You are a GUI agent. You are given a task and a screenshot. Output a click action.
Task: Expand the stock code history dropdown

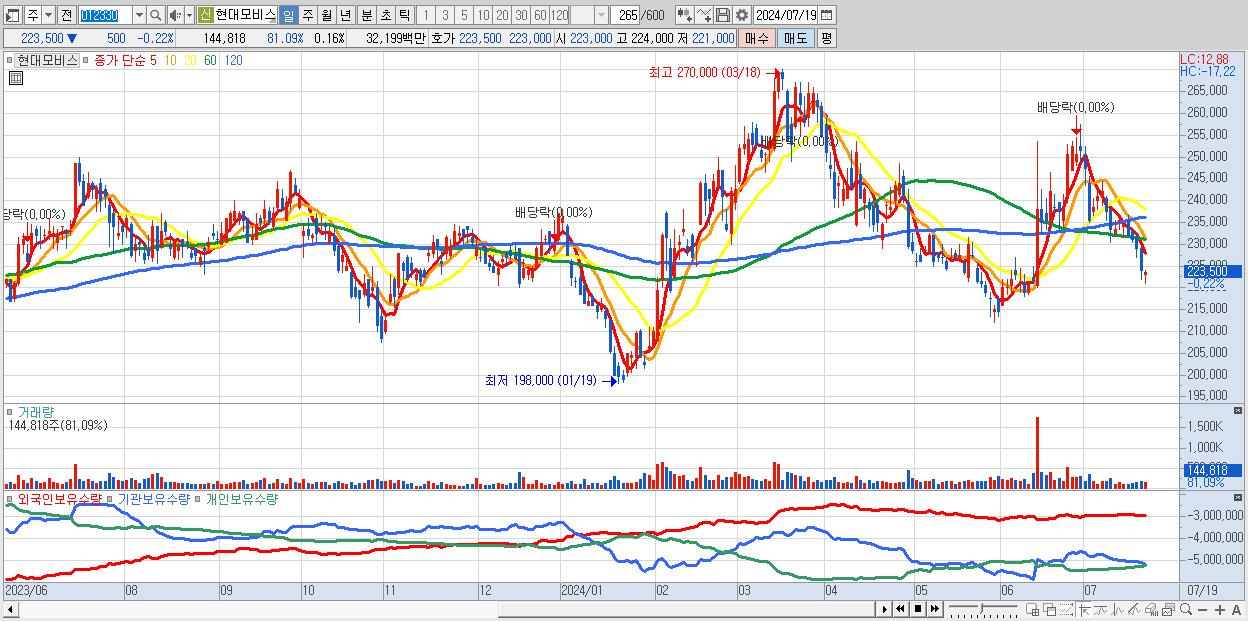pyautogui.click(x=139, y=15)
